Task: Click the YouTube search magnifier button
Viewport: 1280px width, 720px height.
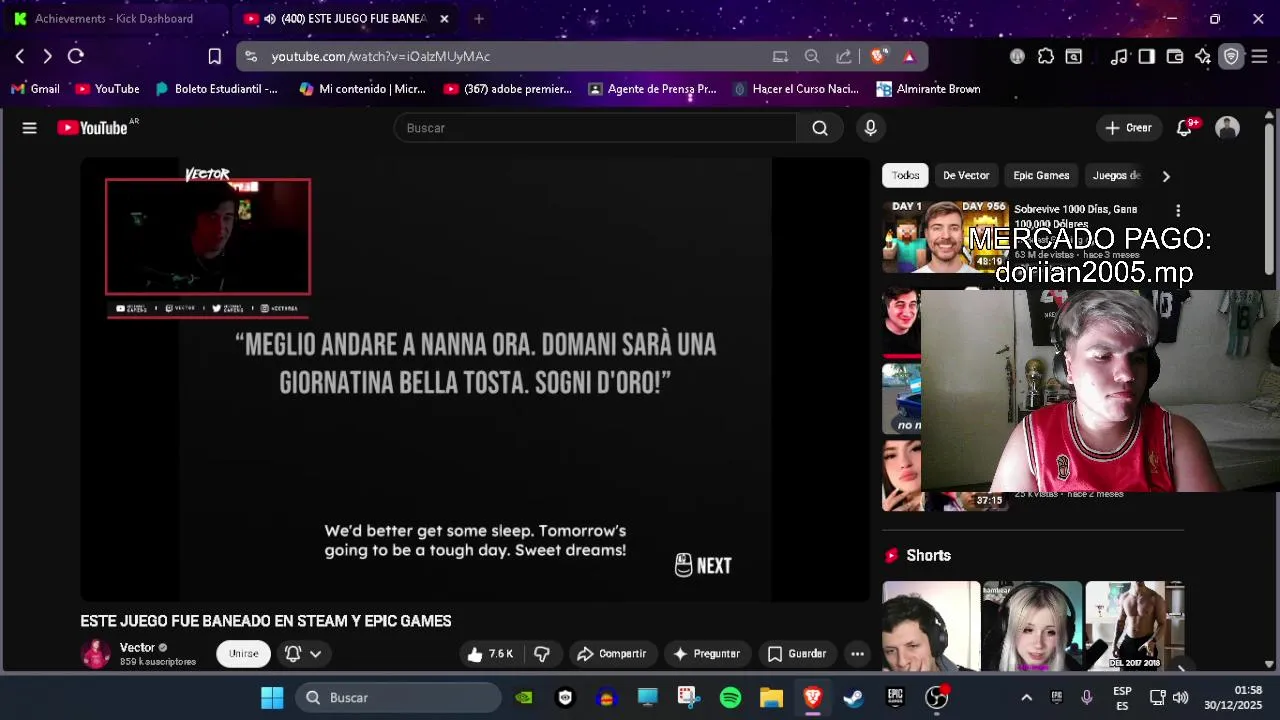Action: (x=820, y=128)
